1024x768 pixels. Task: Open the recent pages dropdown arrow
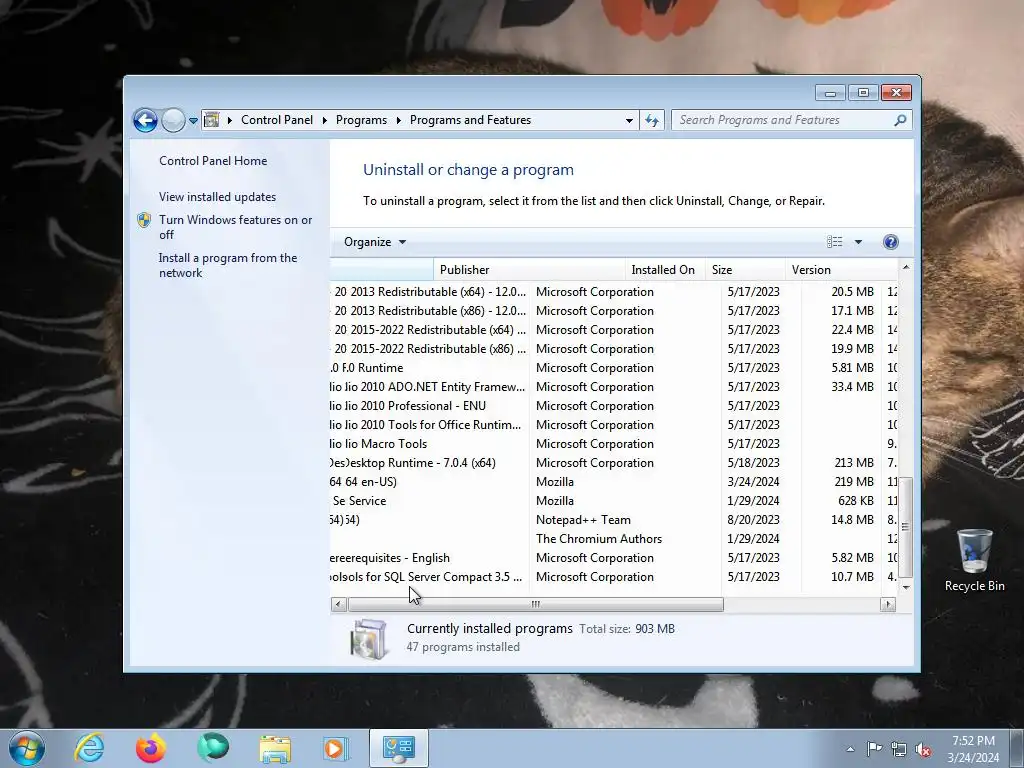[x=193, y=121]
